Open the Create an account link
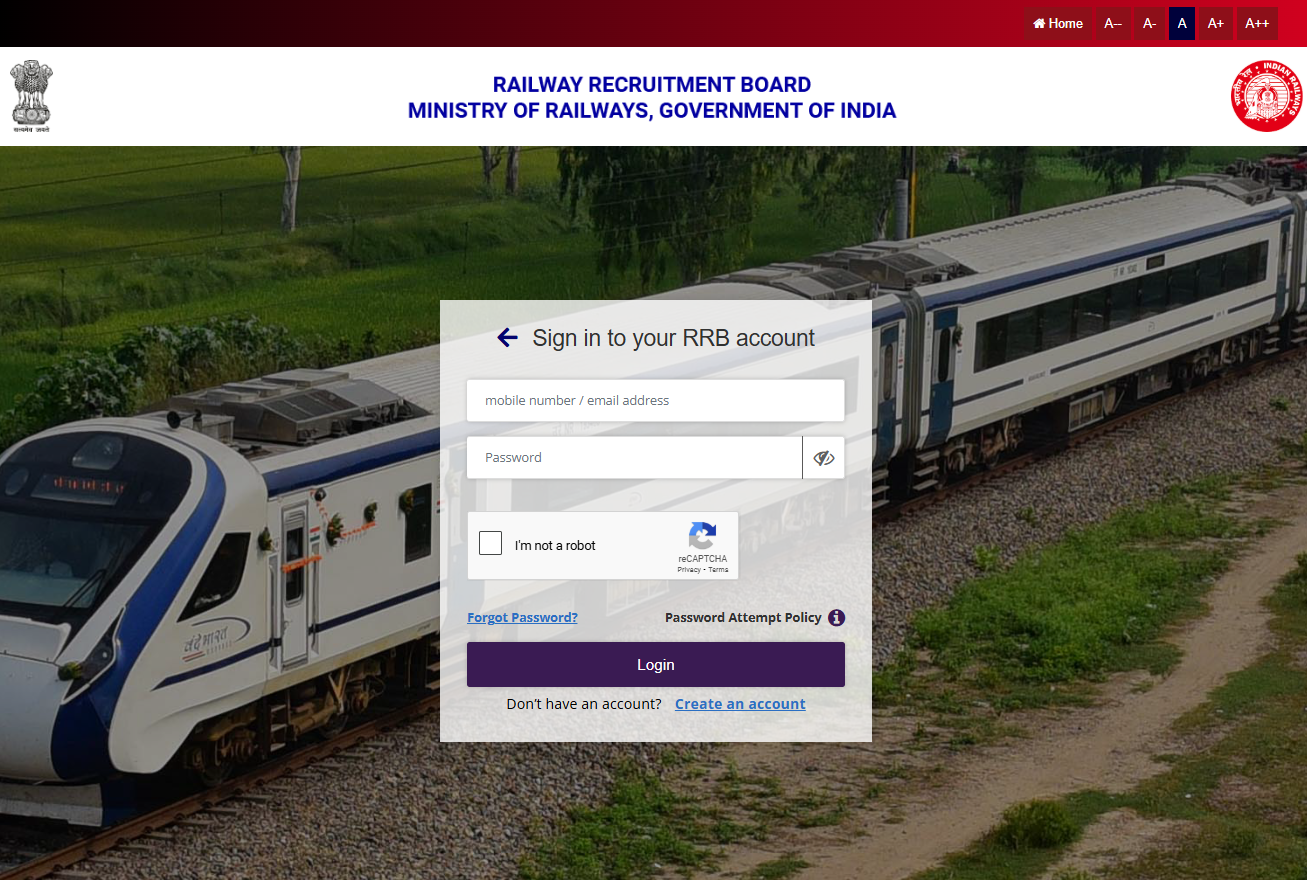 (x=740, y=704)
